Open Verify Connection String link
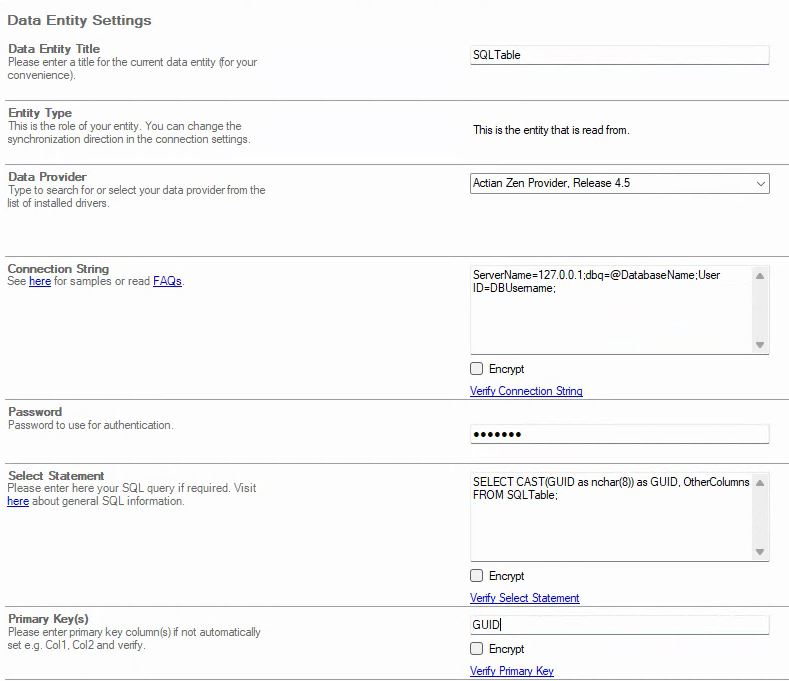 (x=526, y=391)
